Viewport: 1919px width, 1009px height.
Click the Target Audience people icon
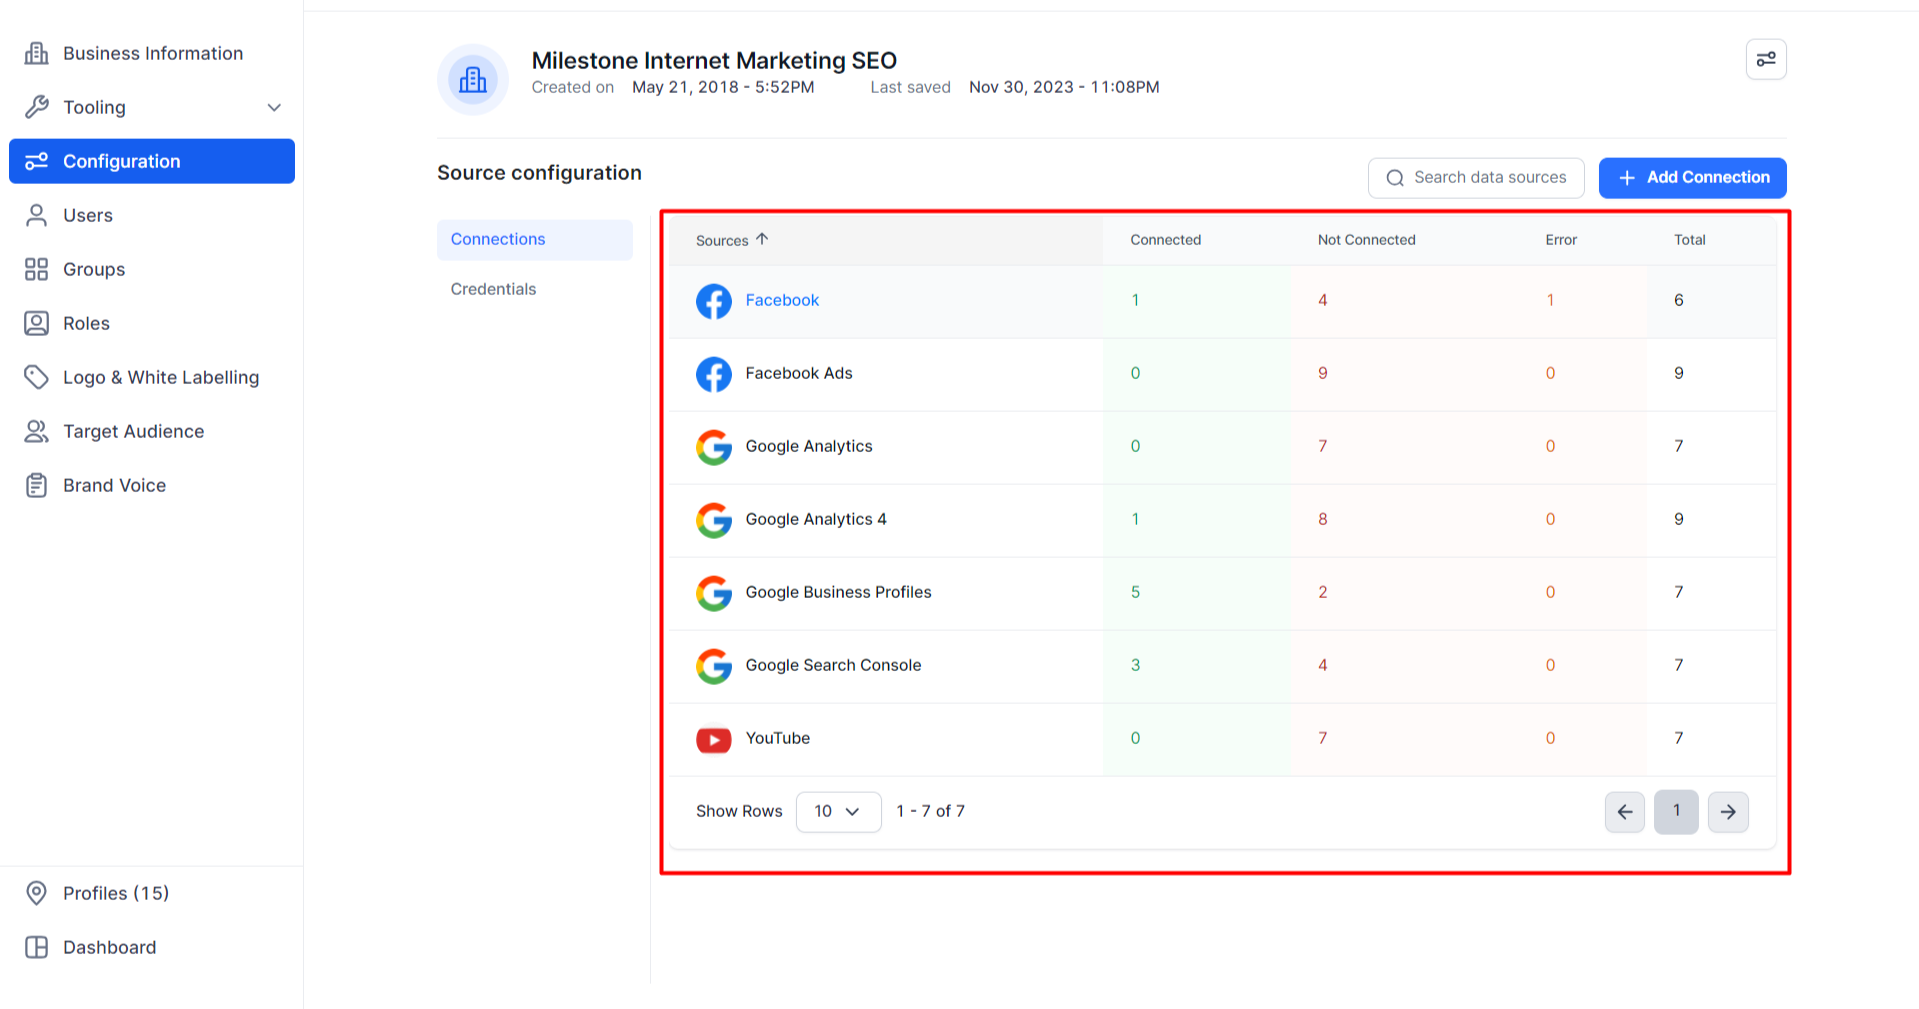pyautogui.click(x=37, y=431)
